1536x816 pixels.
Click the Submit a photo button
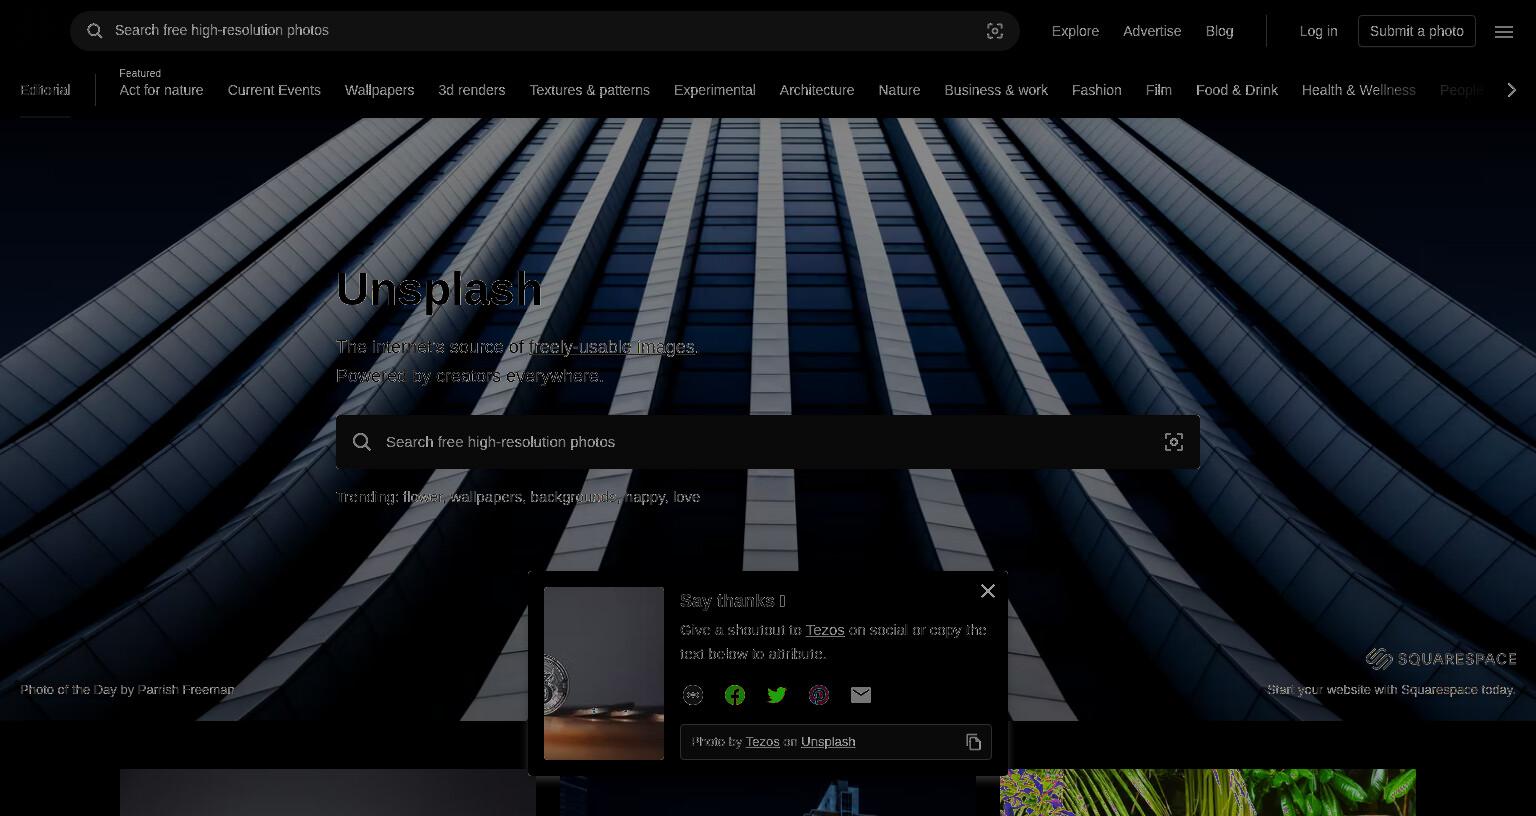click(1417, 31)
